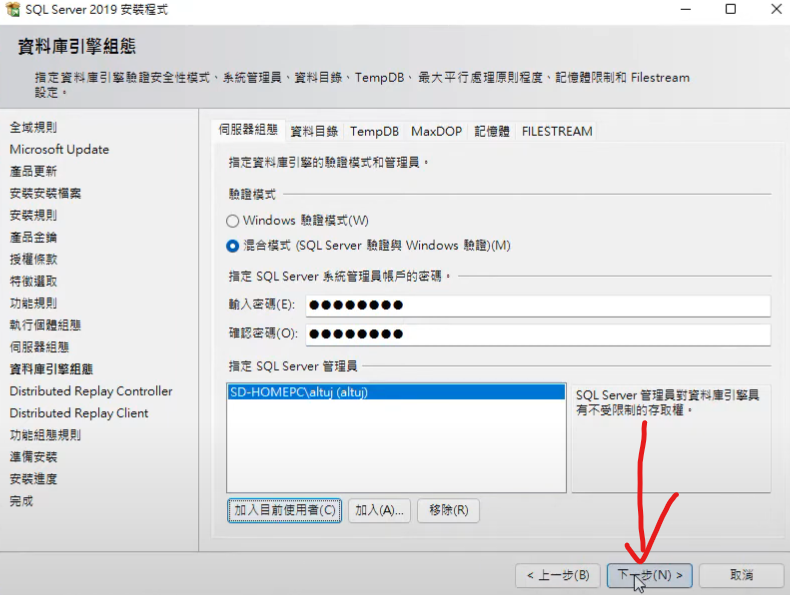Click 安裝進度 in the step list
Viewport: 790px width, 595px height.
click(x=33, y=479)
